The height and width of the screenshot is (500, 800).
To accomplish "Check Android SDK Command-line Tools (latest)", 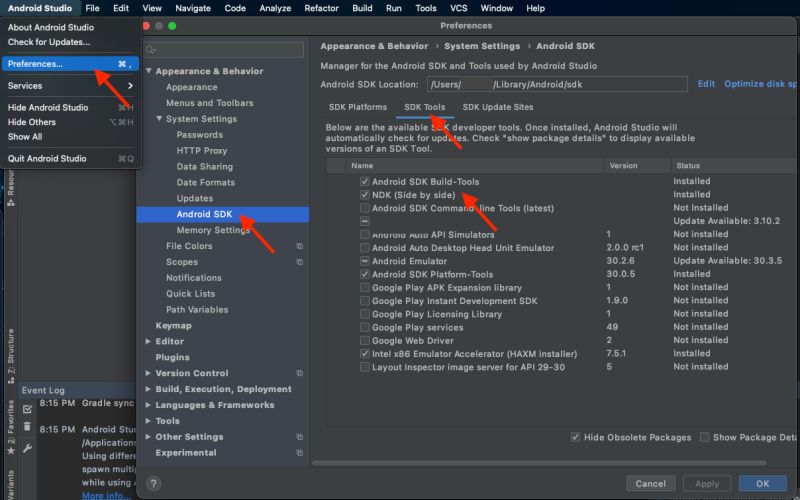I will pos(364,208).
